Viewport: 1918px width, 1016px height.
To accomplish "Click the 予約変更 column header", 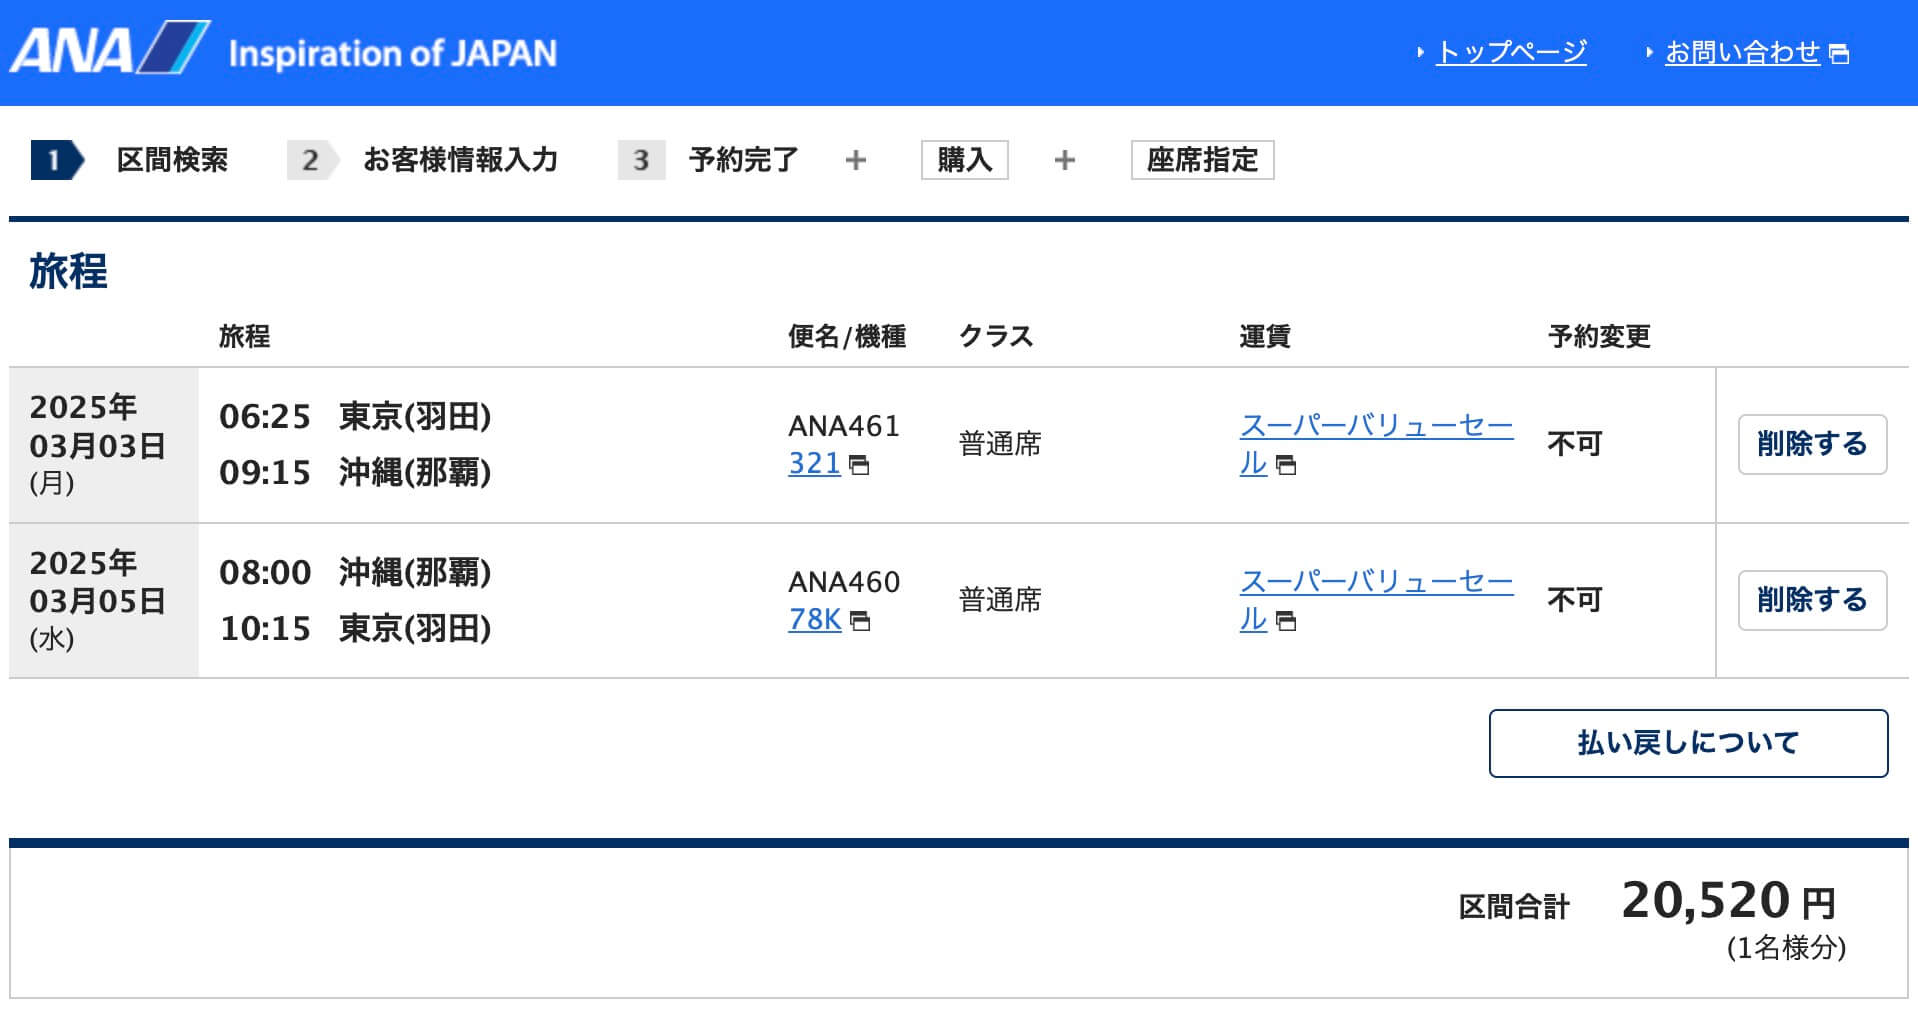I will click(1599, 337).
